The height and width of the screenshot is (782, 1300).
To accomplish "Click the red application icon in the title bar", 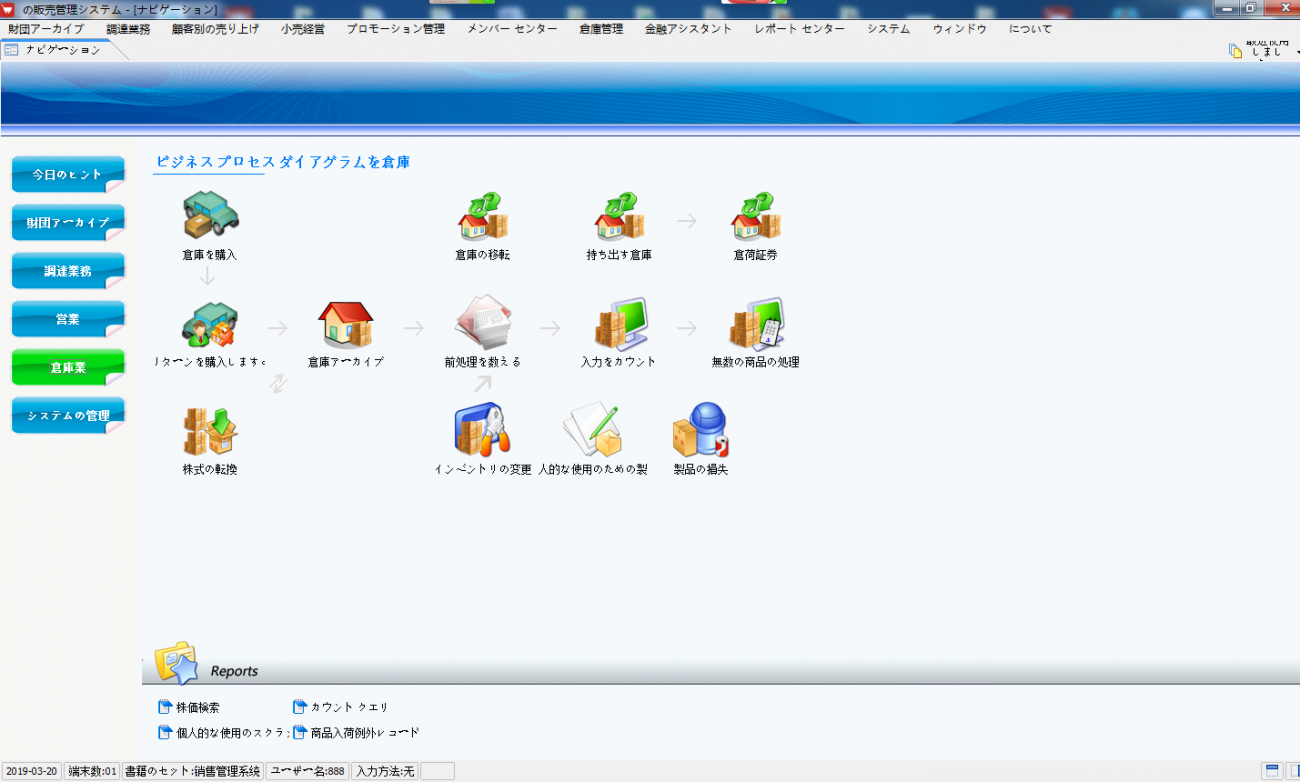I will [8, 9].
